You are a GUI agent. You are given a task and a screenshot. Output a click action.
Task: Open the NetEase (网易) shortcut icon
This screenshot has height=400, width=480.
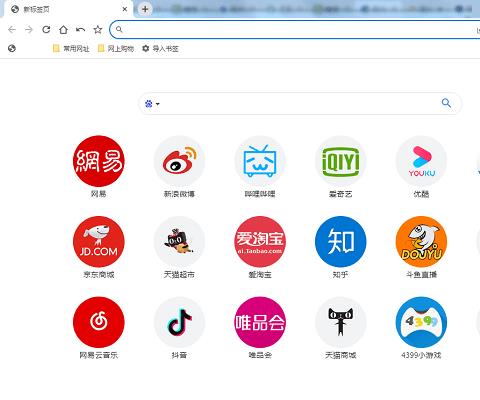99,161
